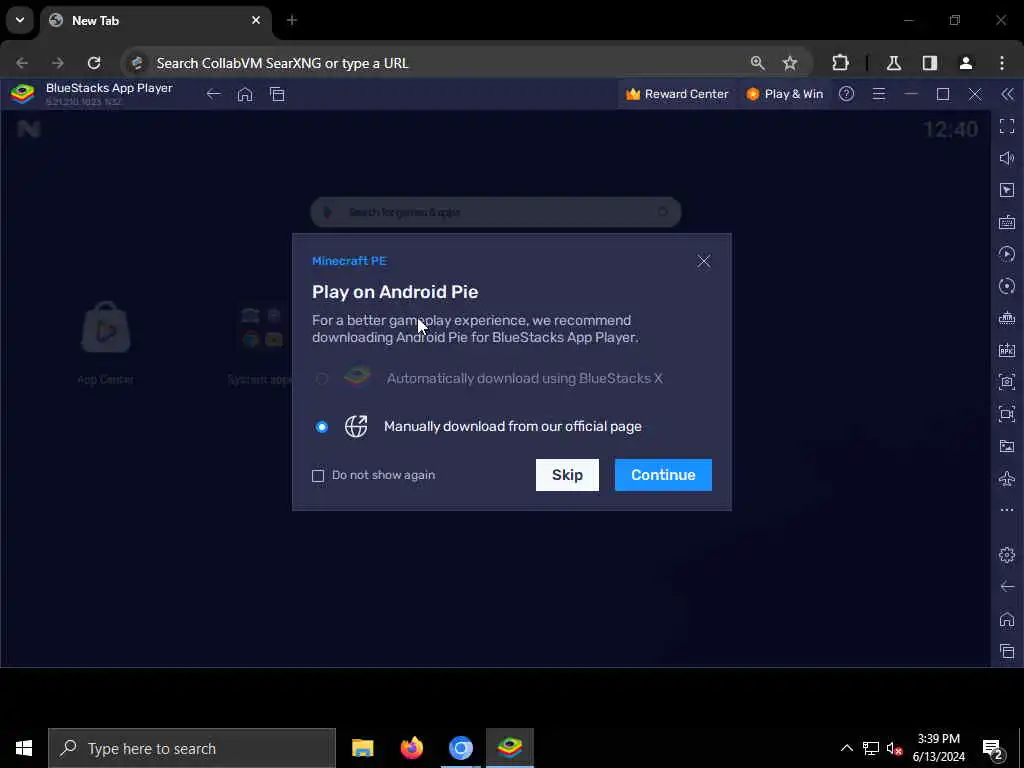Open the Reward Center
The image size is (1024, 768).
pos(677,94)
